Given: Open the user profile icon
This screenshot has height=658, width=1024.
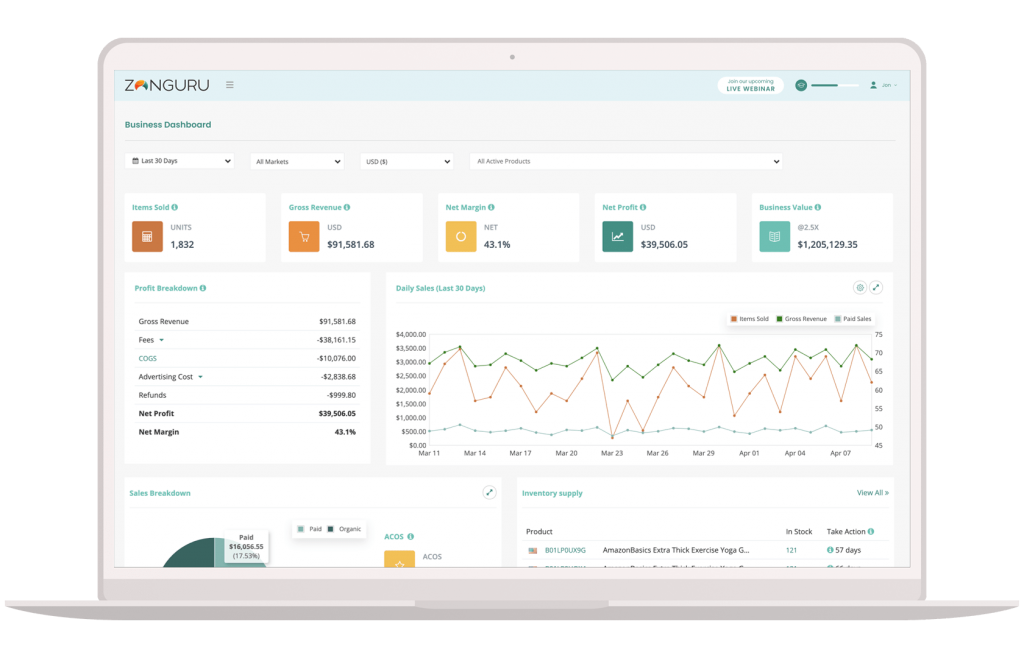Looking at the screenshot, I should point(873,85).
